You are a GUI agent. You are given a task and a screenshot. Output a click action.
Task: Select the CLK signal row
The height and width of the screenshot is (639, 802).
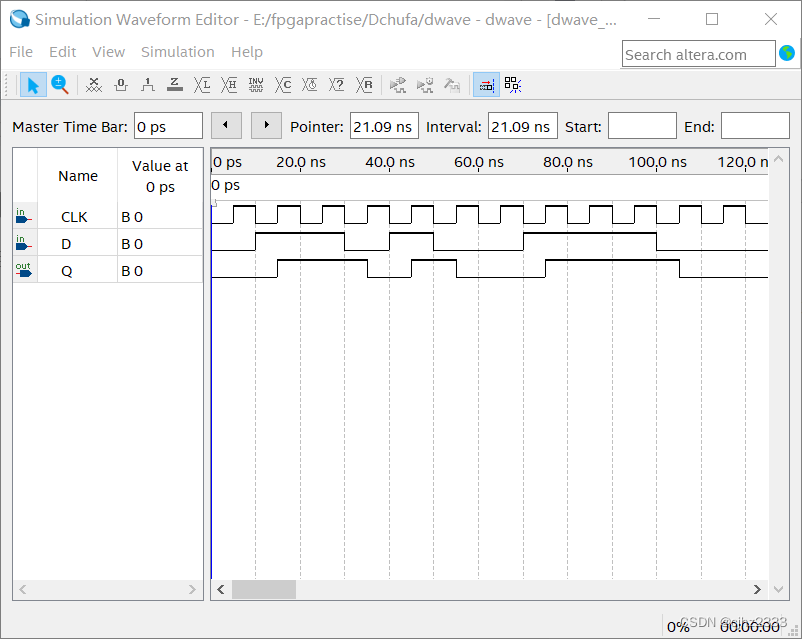(x=108, y=216)
